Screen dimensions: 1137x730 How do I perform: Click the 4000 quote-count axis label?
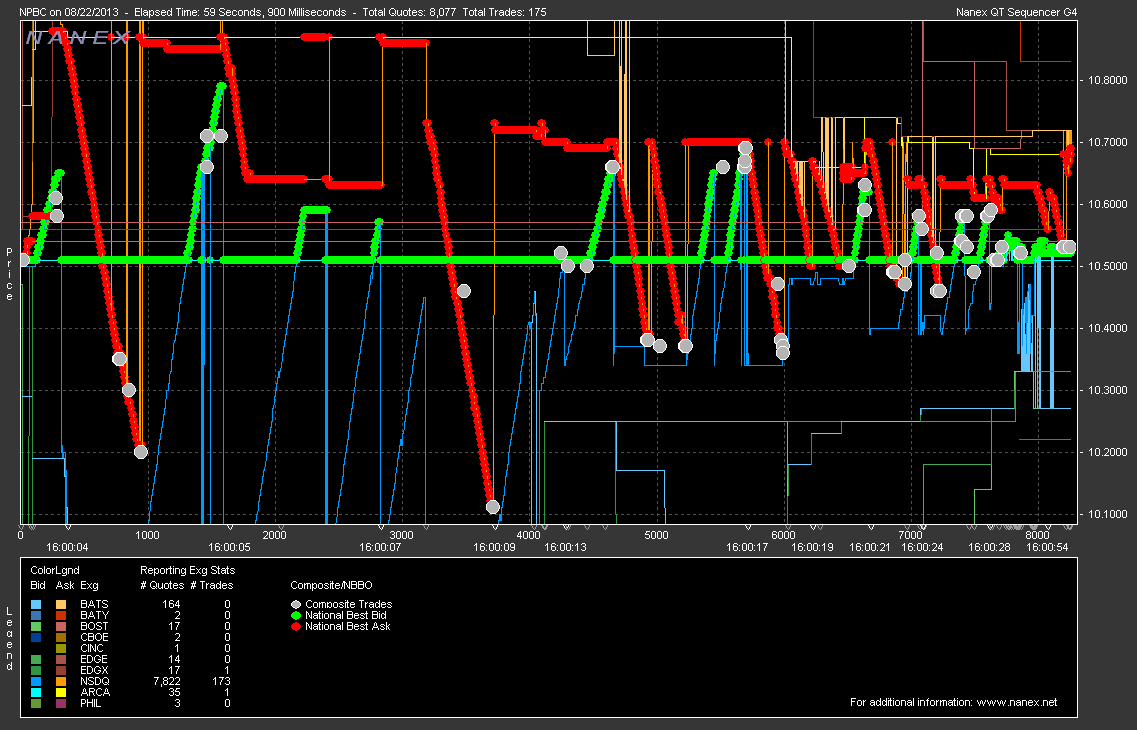click(529, 536)
